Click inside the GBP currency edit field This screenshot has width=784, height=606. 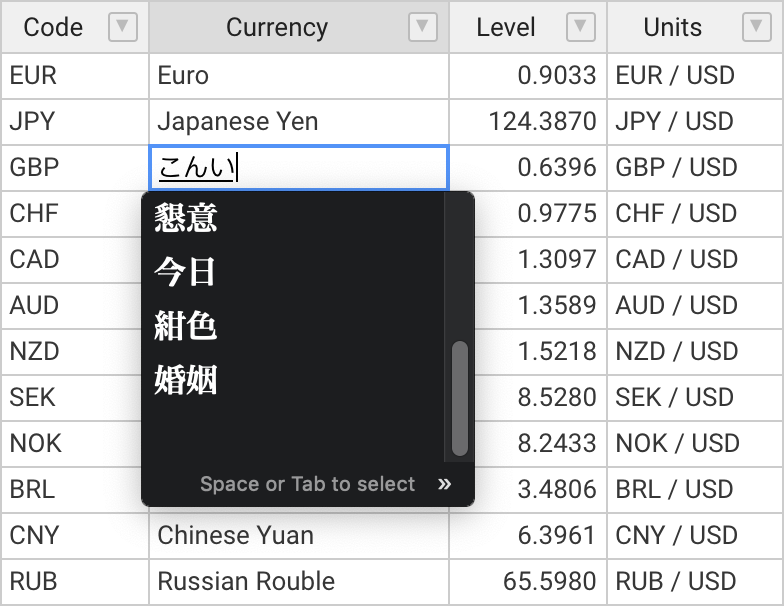(x=299, y=168)
